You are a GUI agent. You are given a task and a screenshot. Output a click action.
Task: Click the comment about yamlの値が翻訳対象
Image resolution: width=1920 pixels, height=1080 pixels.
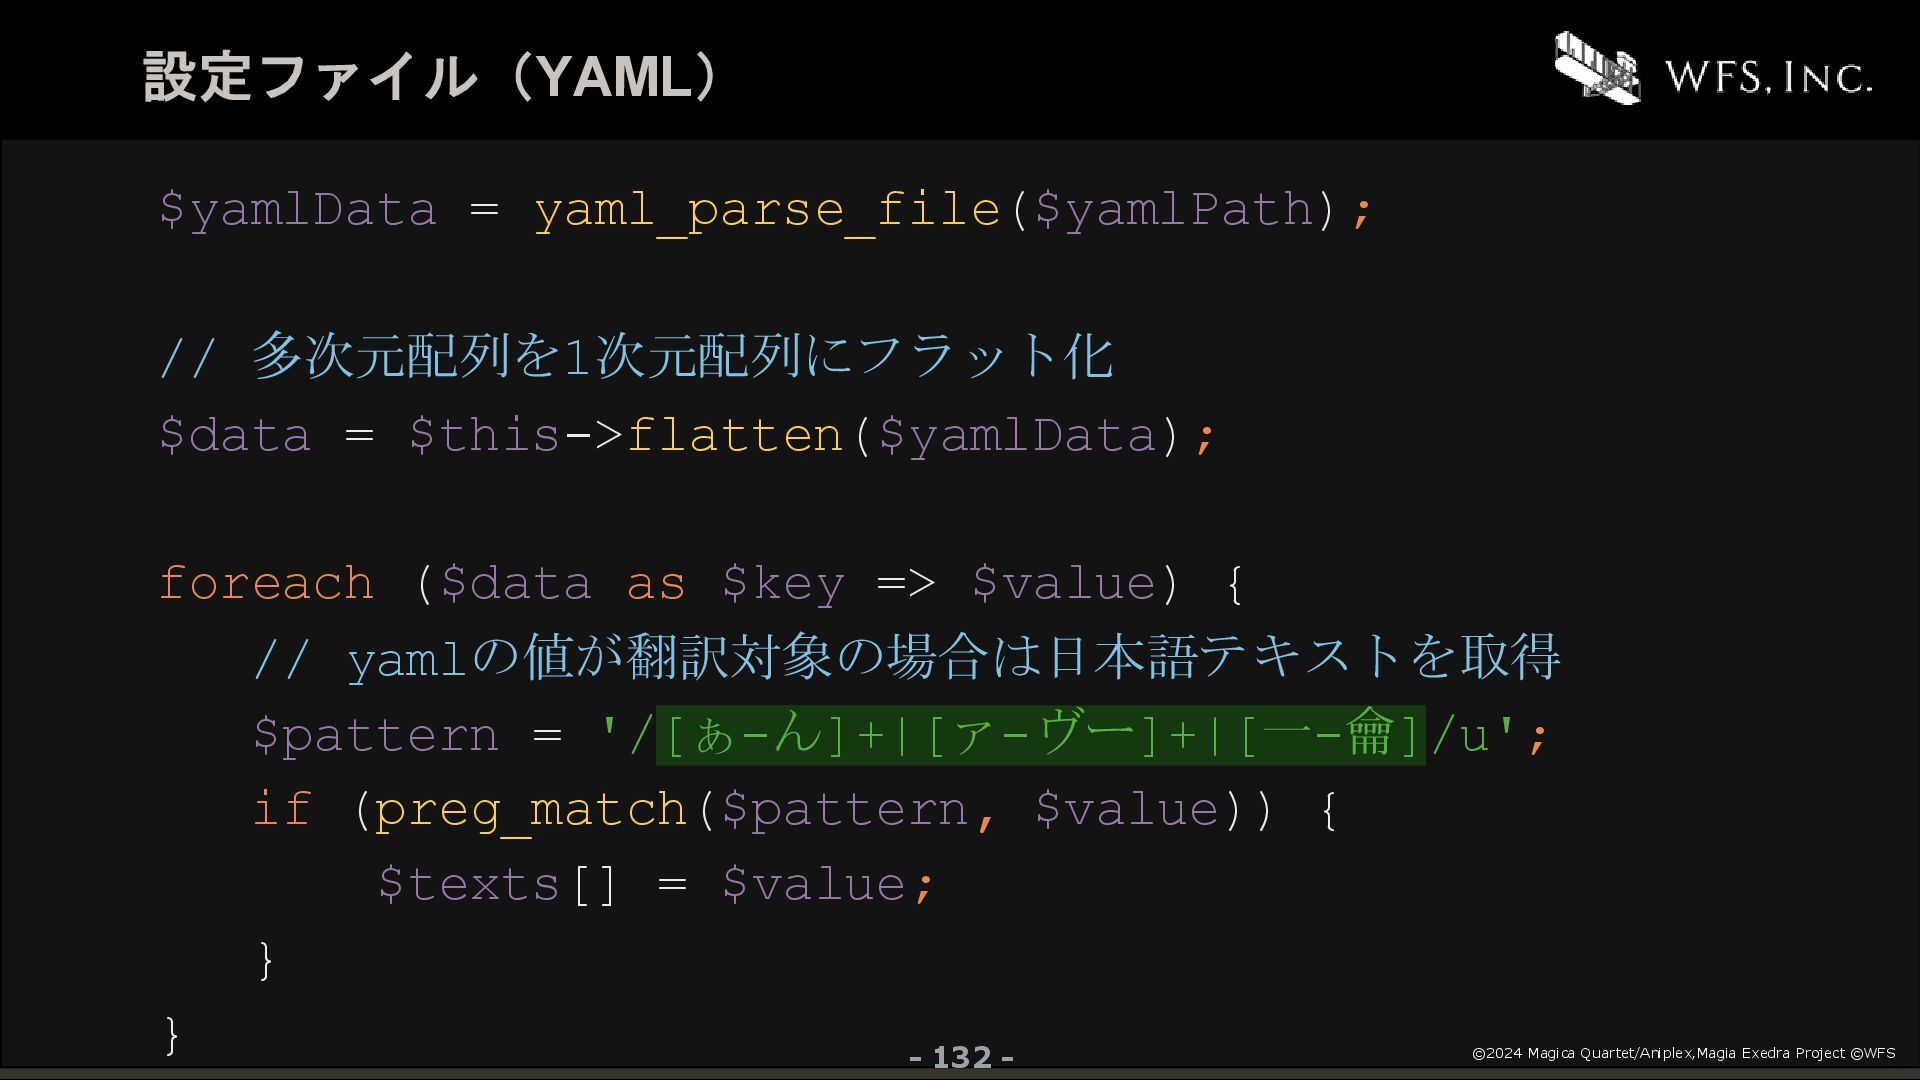pos(907,657)
